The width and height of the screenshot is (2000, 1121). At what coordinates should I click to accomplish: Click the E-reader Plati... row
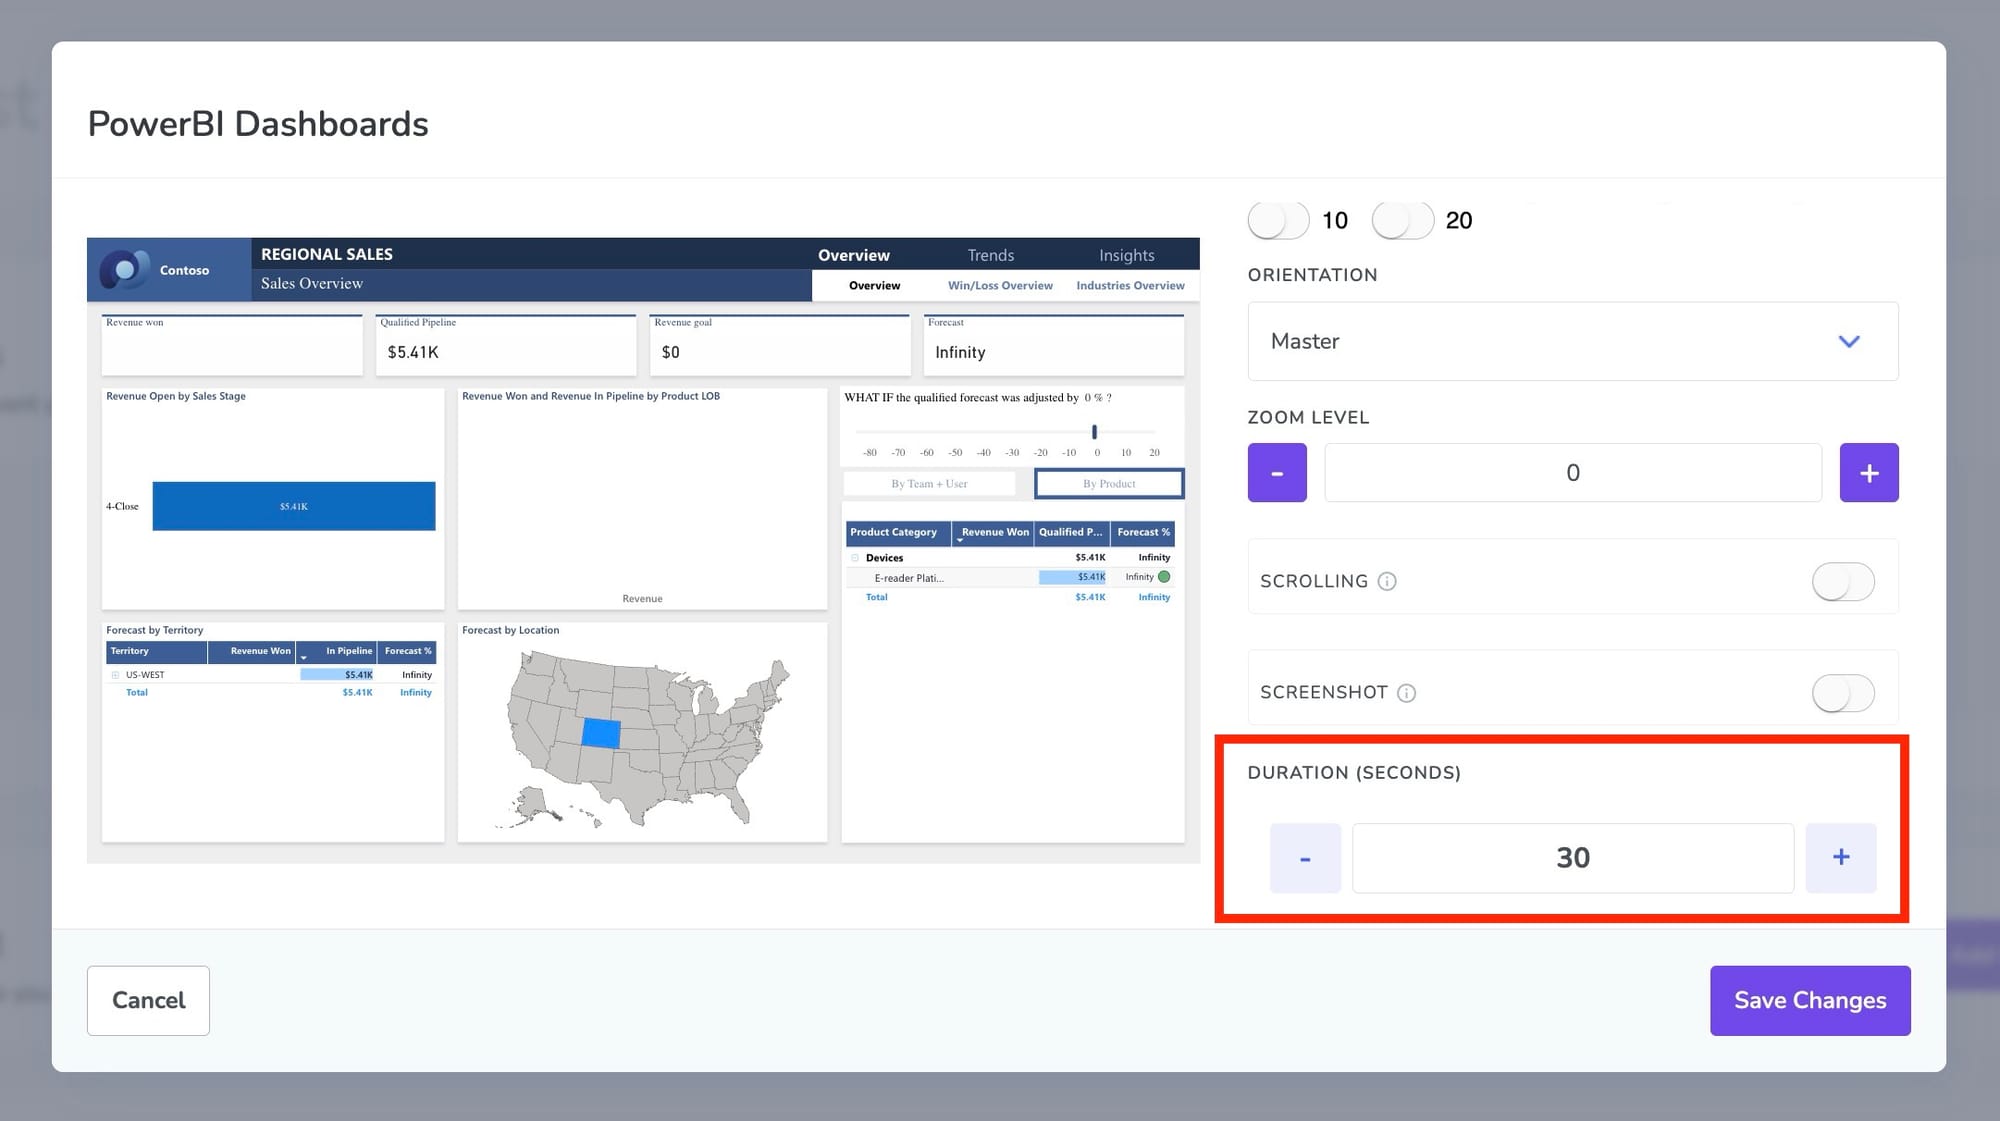[1010, 577]
